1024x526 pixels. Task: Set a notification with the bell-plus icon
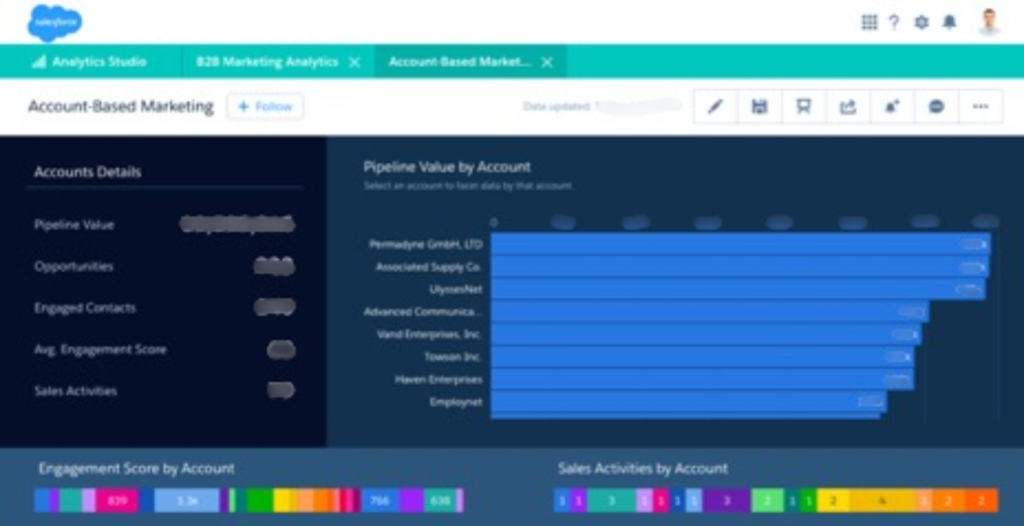click(x=892, y=107)
